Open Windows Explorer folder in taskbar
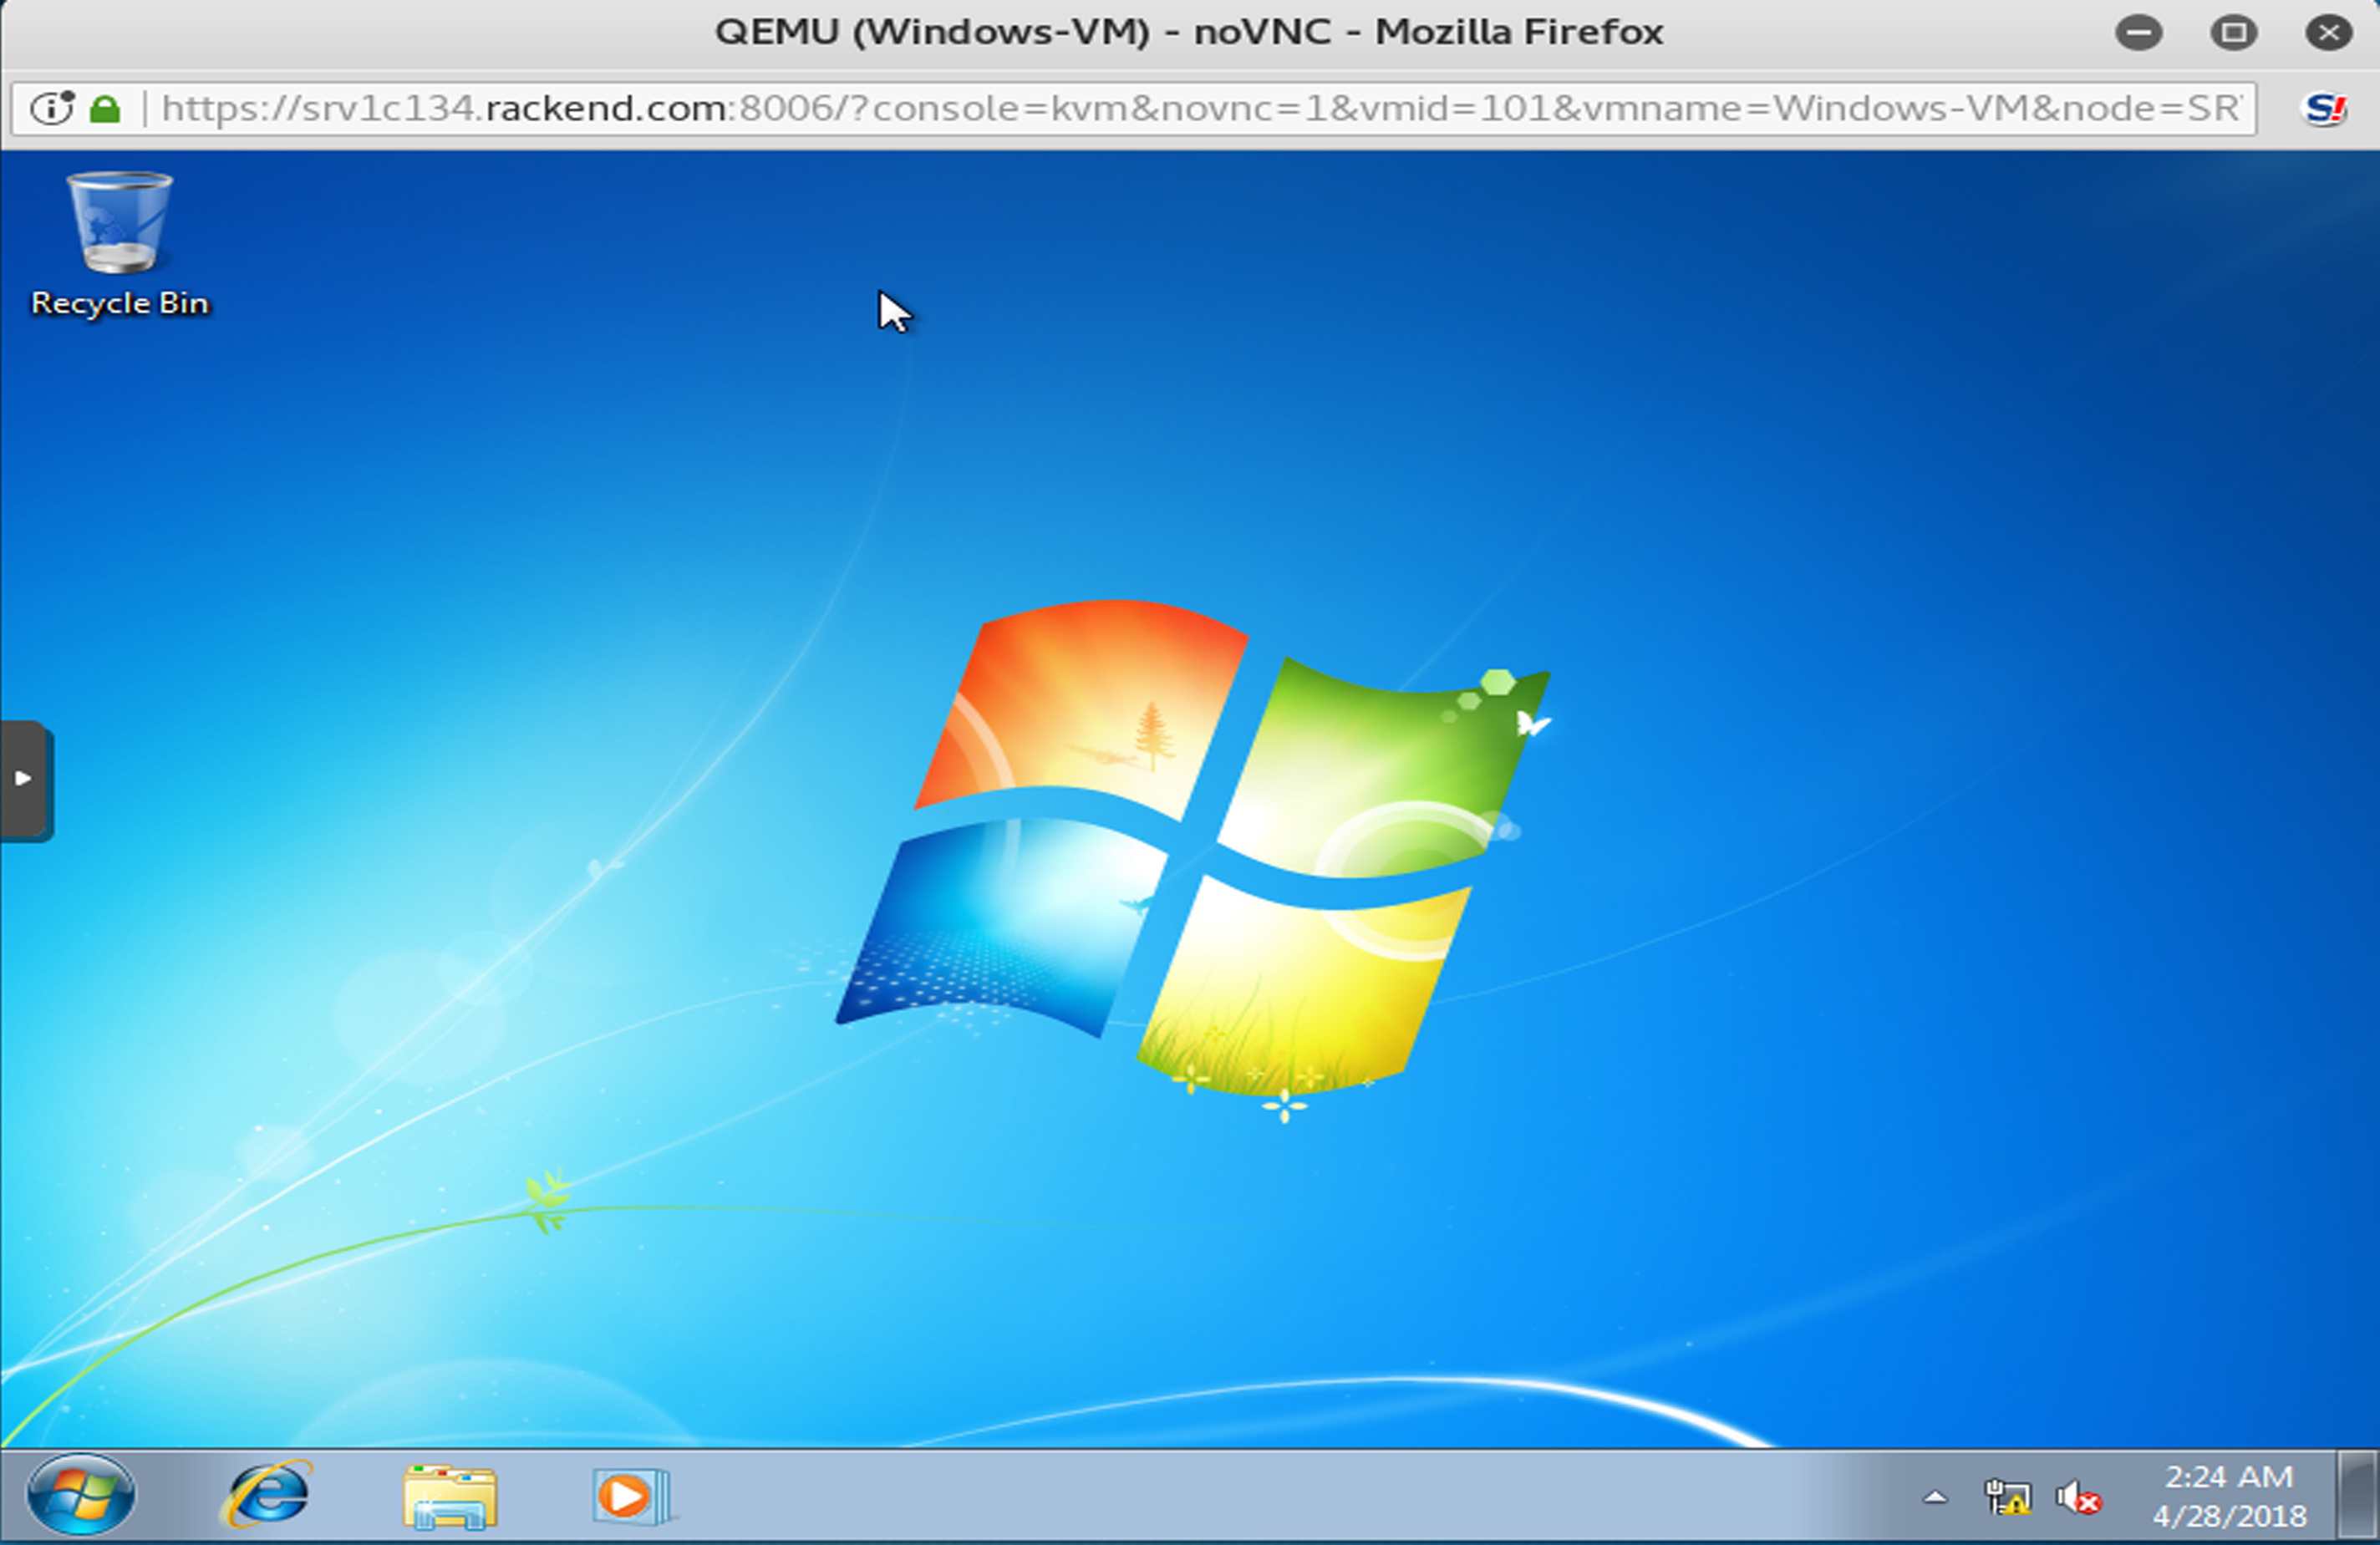Viewport: 2380px width, 1545px height. tap(450, 1496)
